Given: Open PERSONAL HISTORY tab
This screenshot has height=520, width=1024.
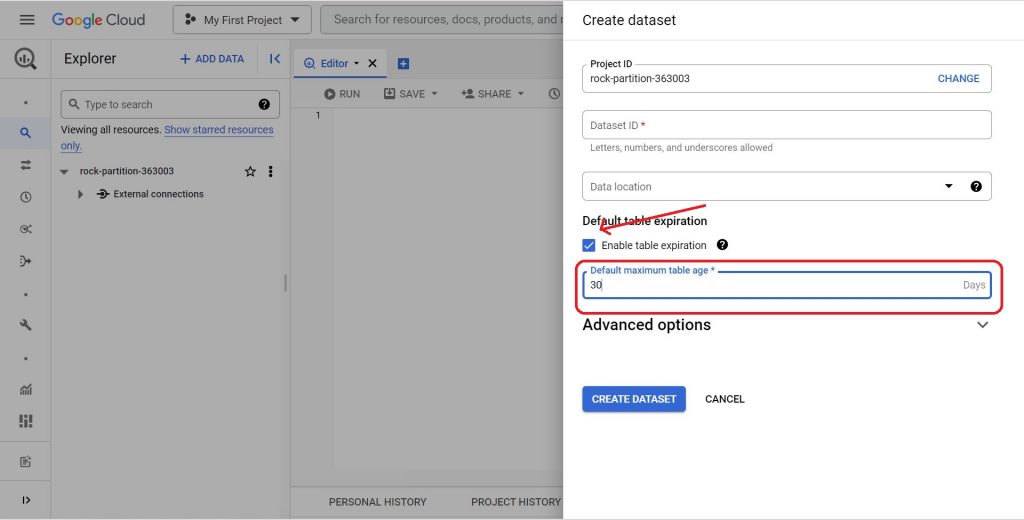Looking at the screenshot, I should coord(377,502).
